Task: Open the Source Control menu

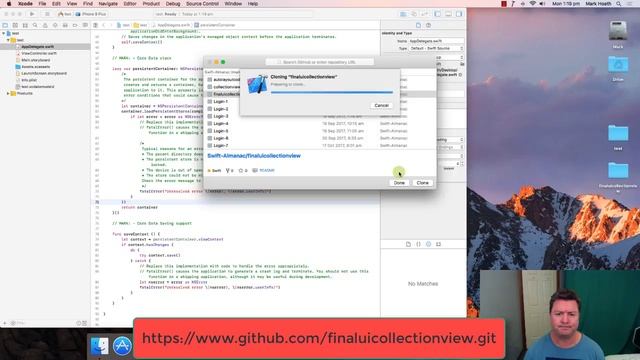Action: pyautogui.click(x=202, y=4)
